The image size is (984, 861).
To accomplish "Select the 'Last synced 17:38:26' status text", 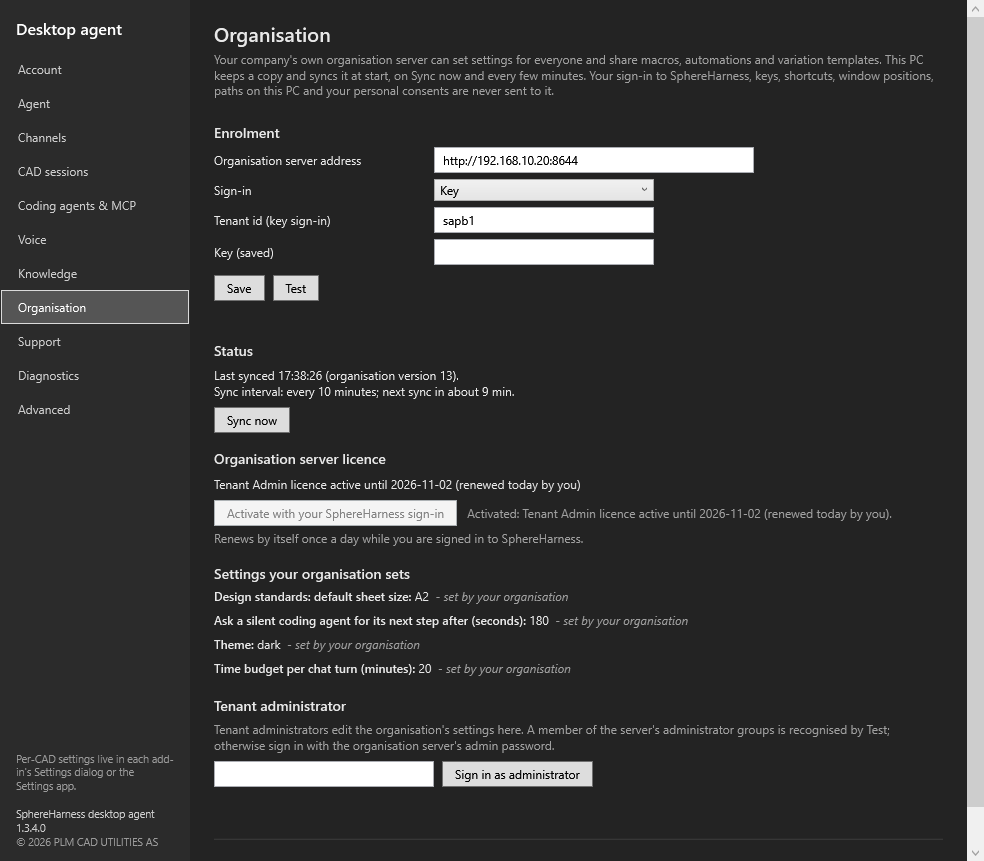I will point(336,376).
